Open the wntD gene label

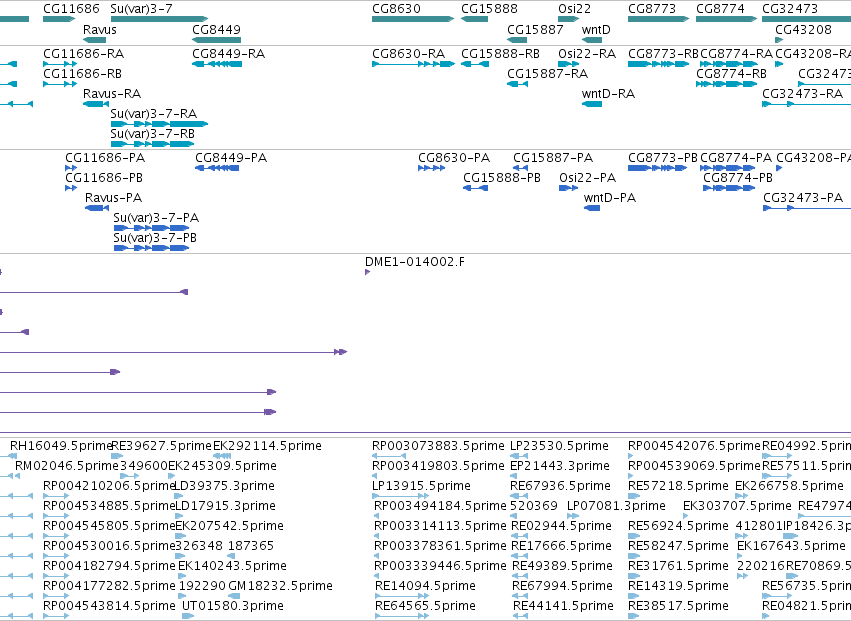pyautogui.click(x=596, y=29)
